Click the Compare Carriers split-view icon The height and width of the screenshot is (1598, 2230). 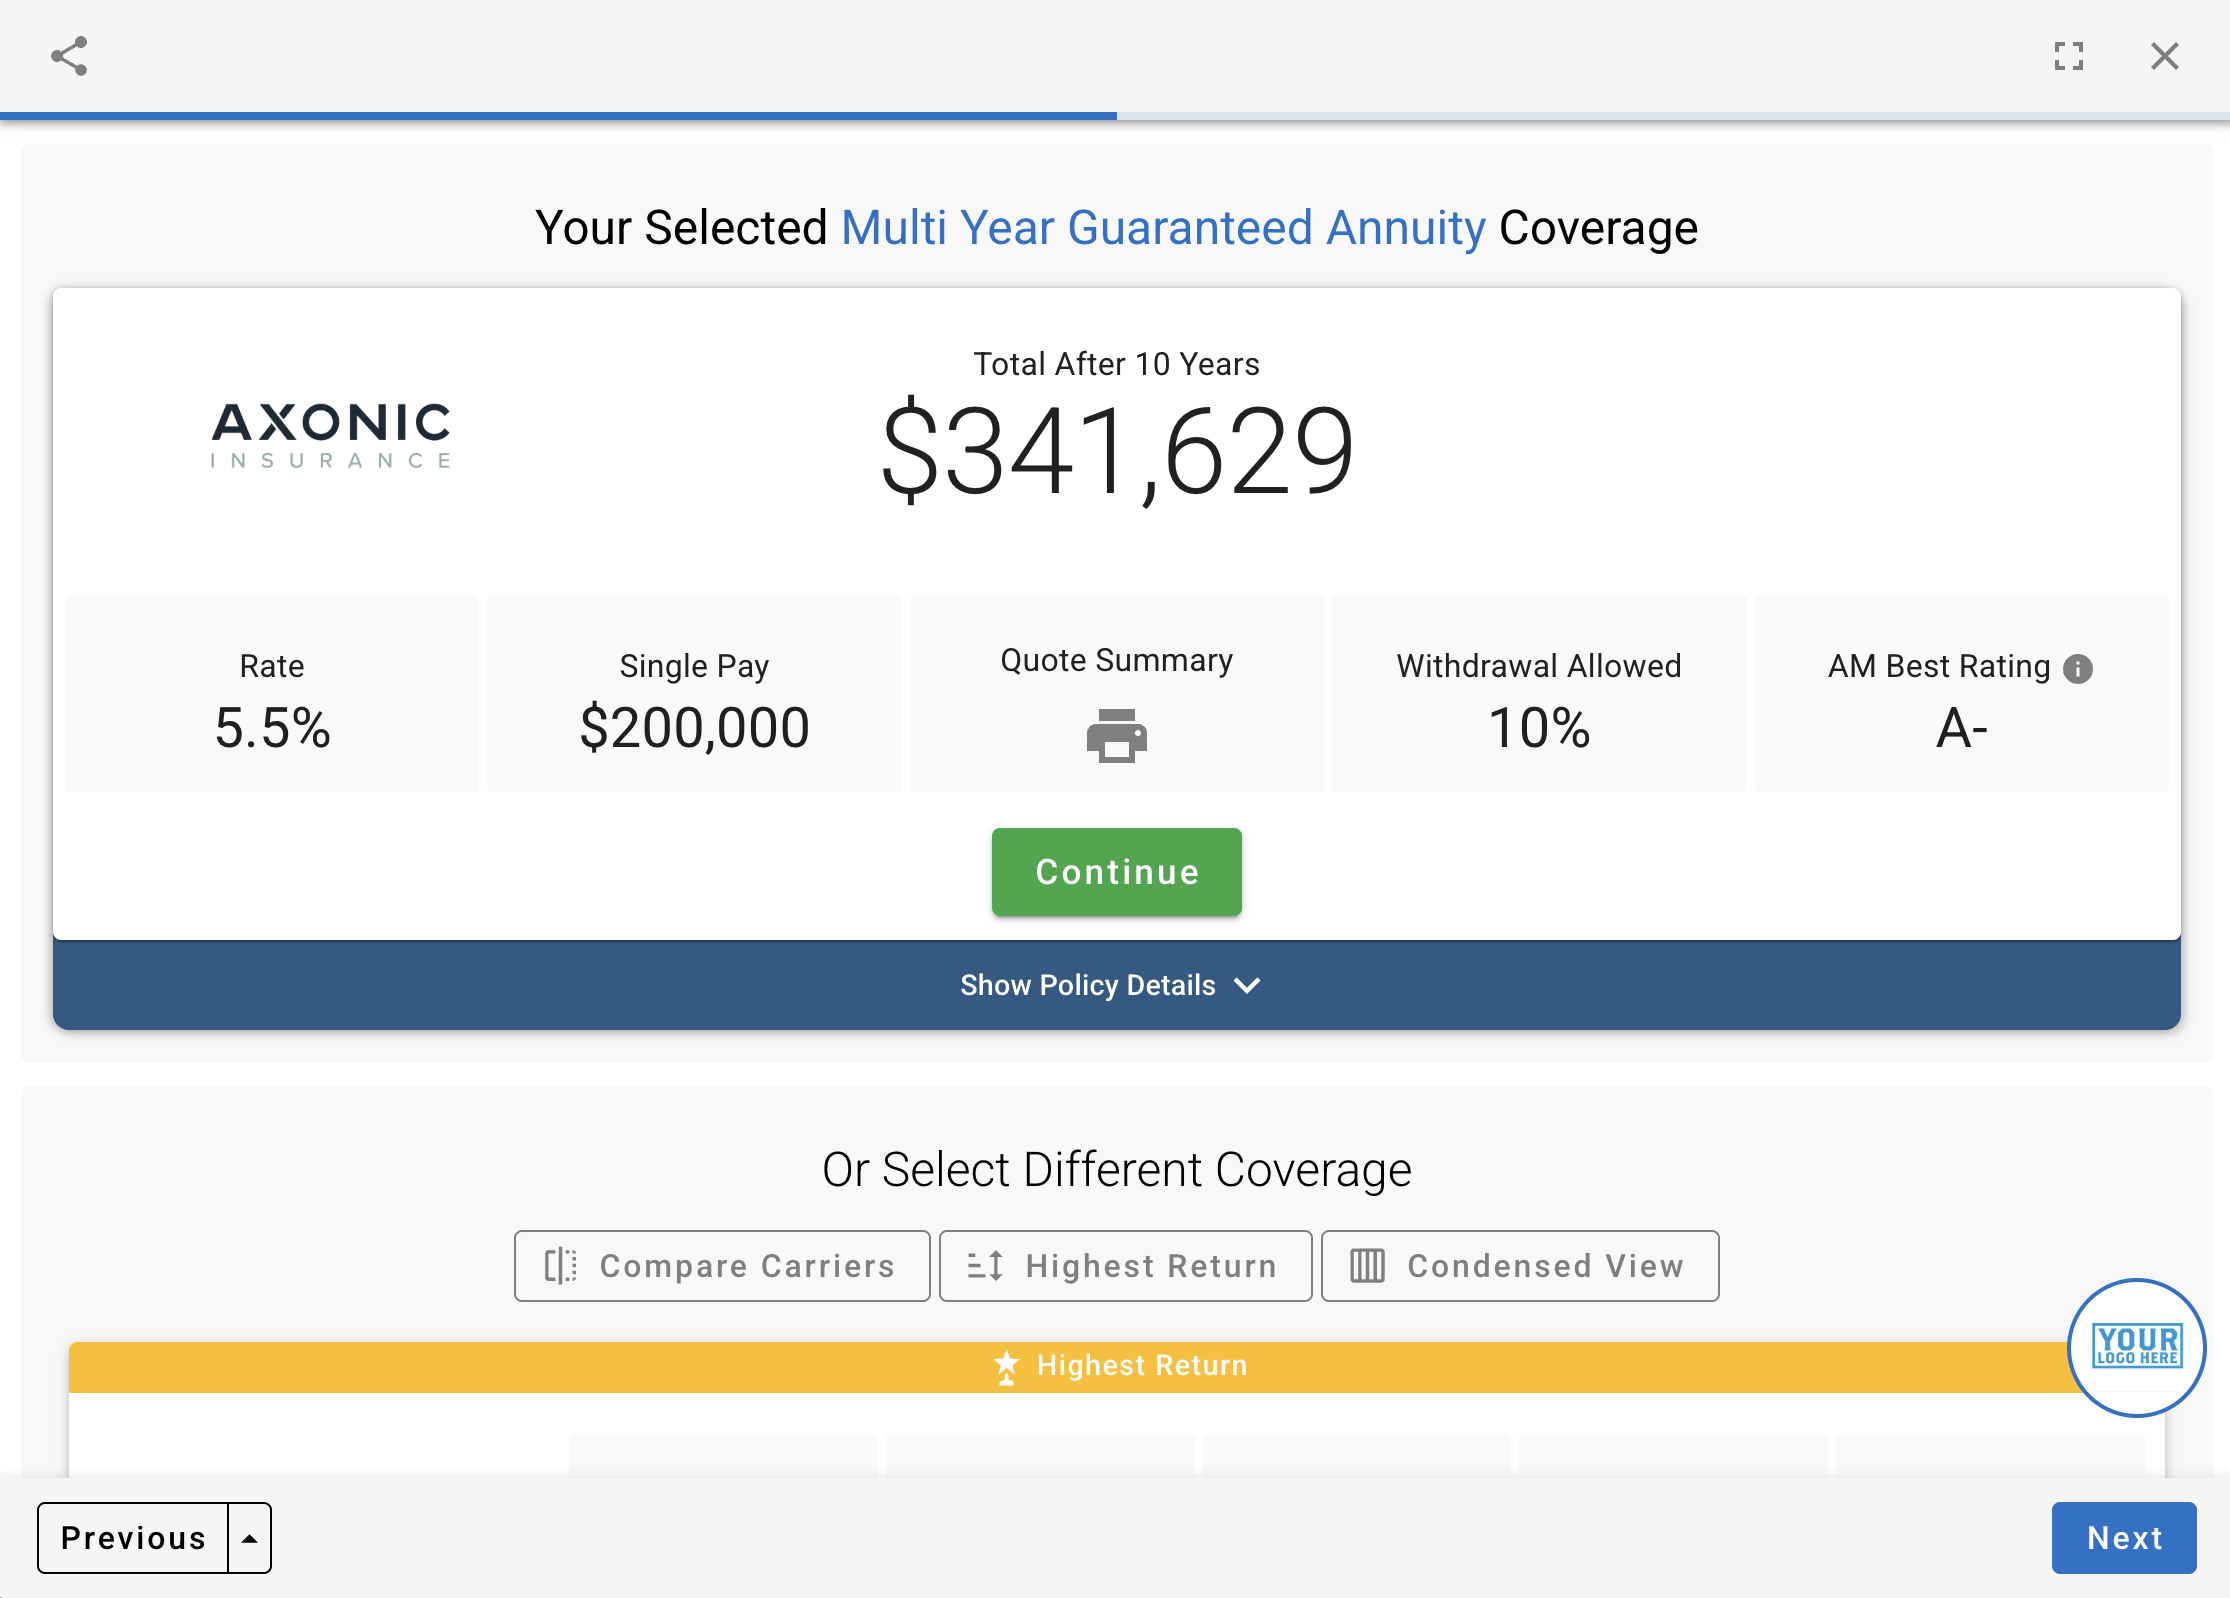click(561, 1266)
